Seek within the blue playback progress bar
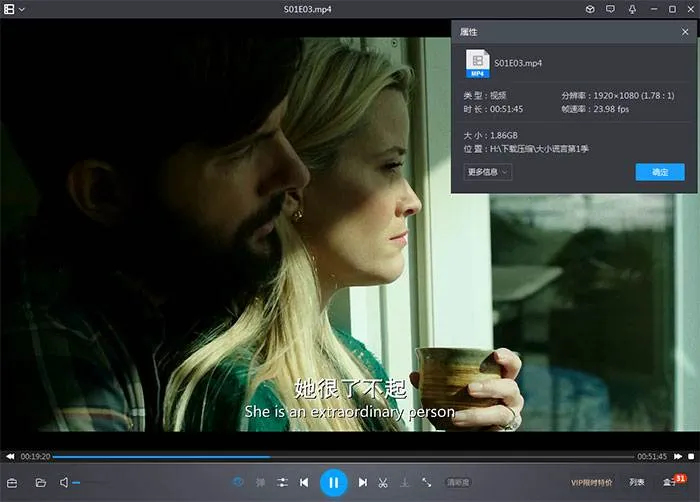700x502 pixels. (343, 456)
